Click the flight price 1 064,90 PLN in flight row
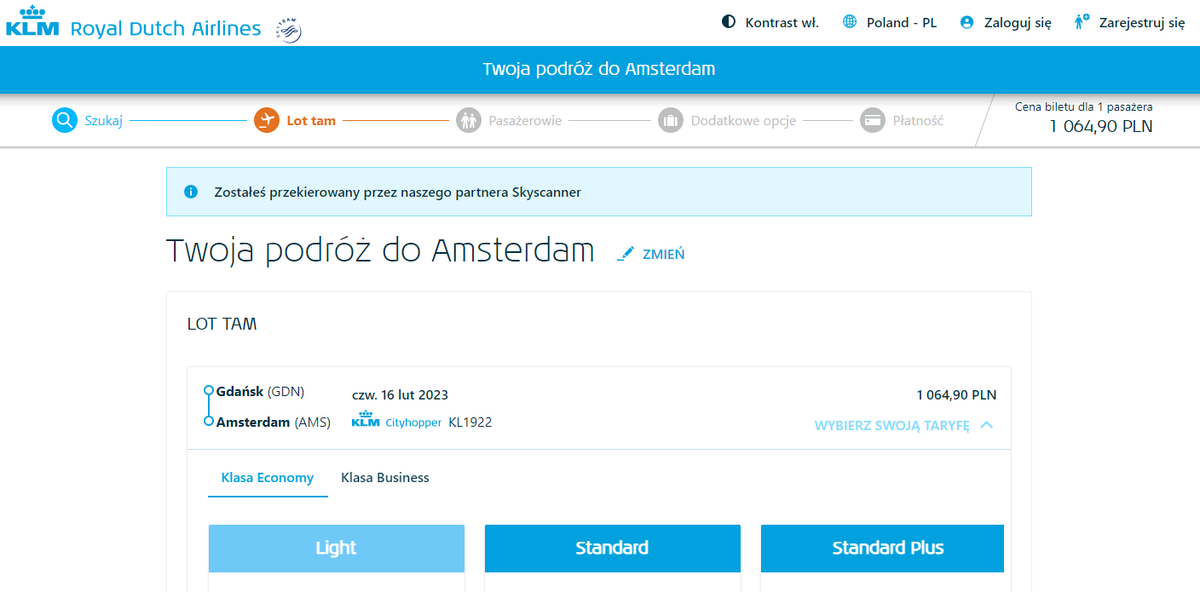Screen dimensions: 1200x592 (x=956, y=395)
